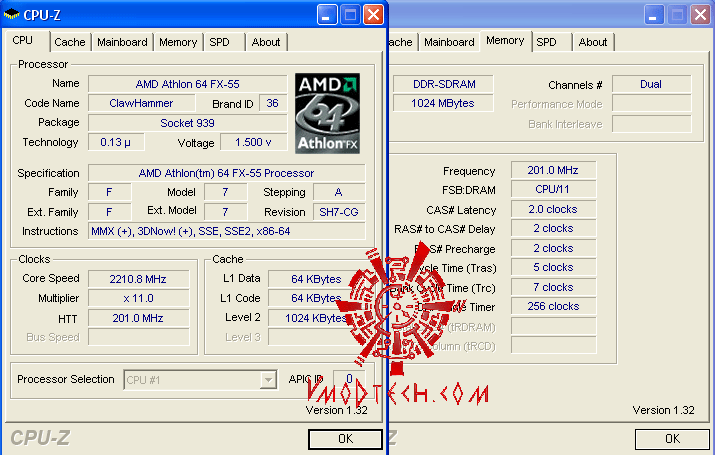Click the Name field AMD Athlon 64 FX-55

[x=187, y=84]
